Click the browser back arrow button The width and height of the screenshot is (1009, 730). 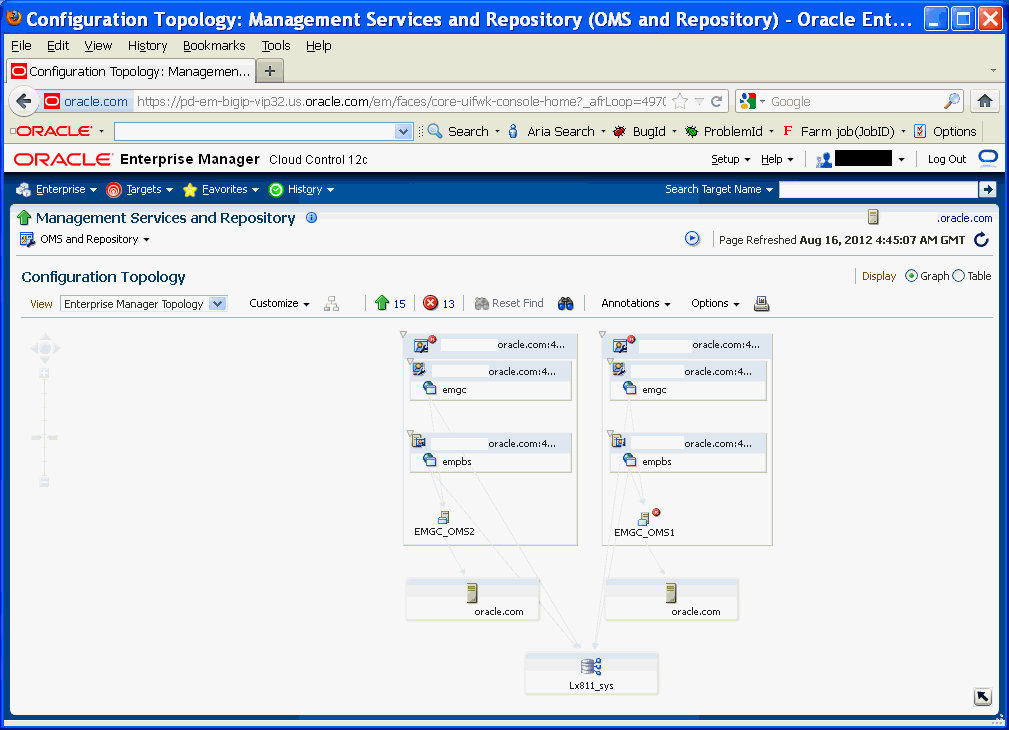[24, 101]
